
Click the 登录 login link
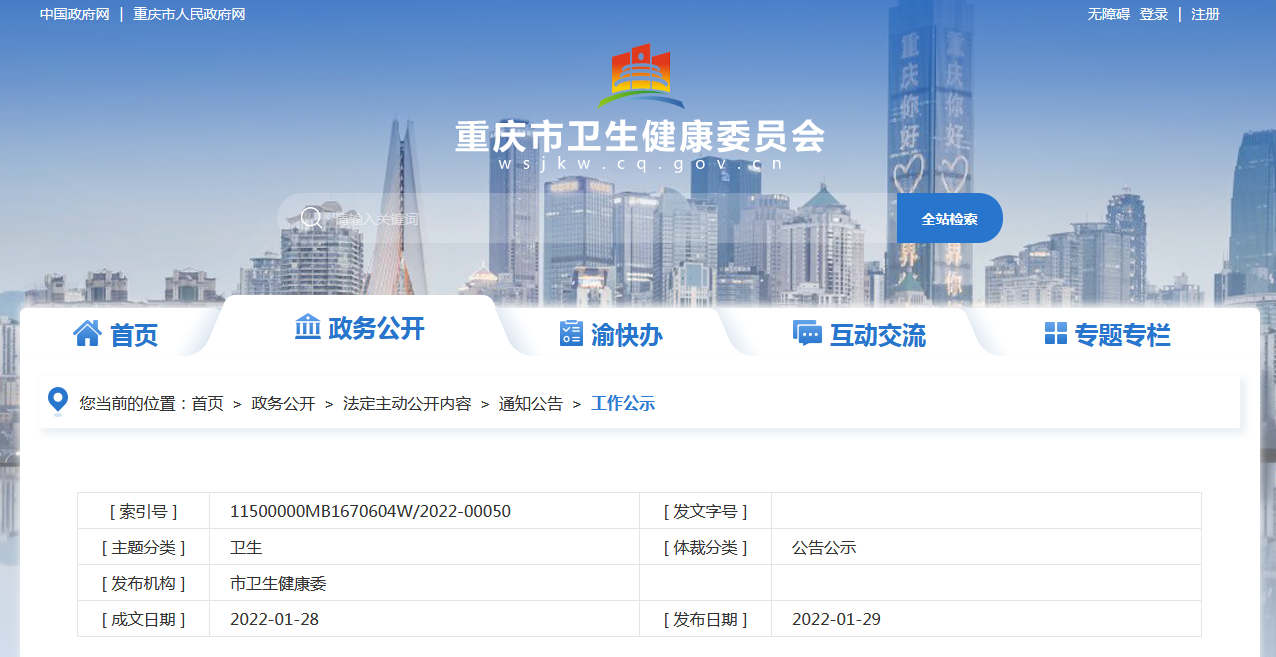(x=1154, y=14)
